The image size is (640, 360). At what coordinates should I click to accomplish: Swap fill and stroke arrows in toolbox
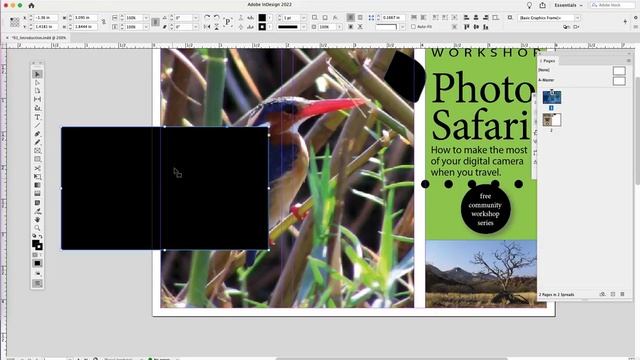(x=40, y=237)
